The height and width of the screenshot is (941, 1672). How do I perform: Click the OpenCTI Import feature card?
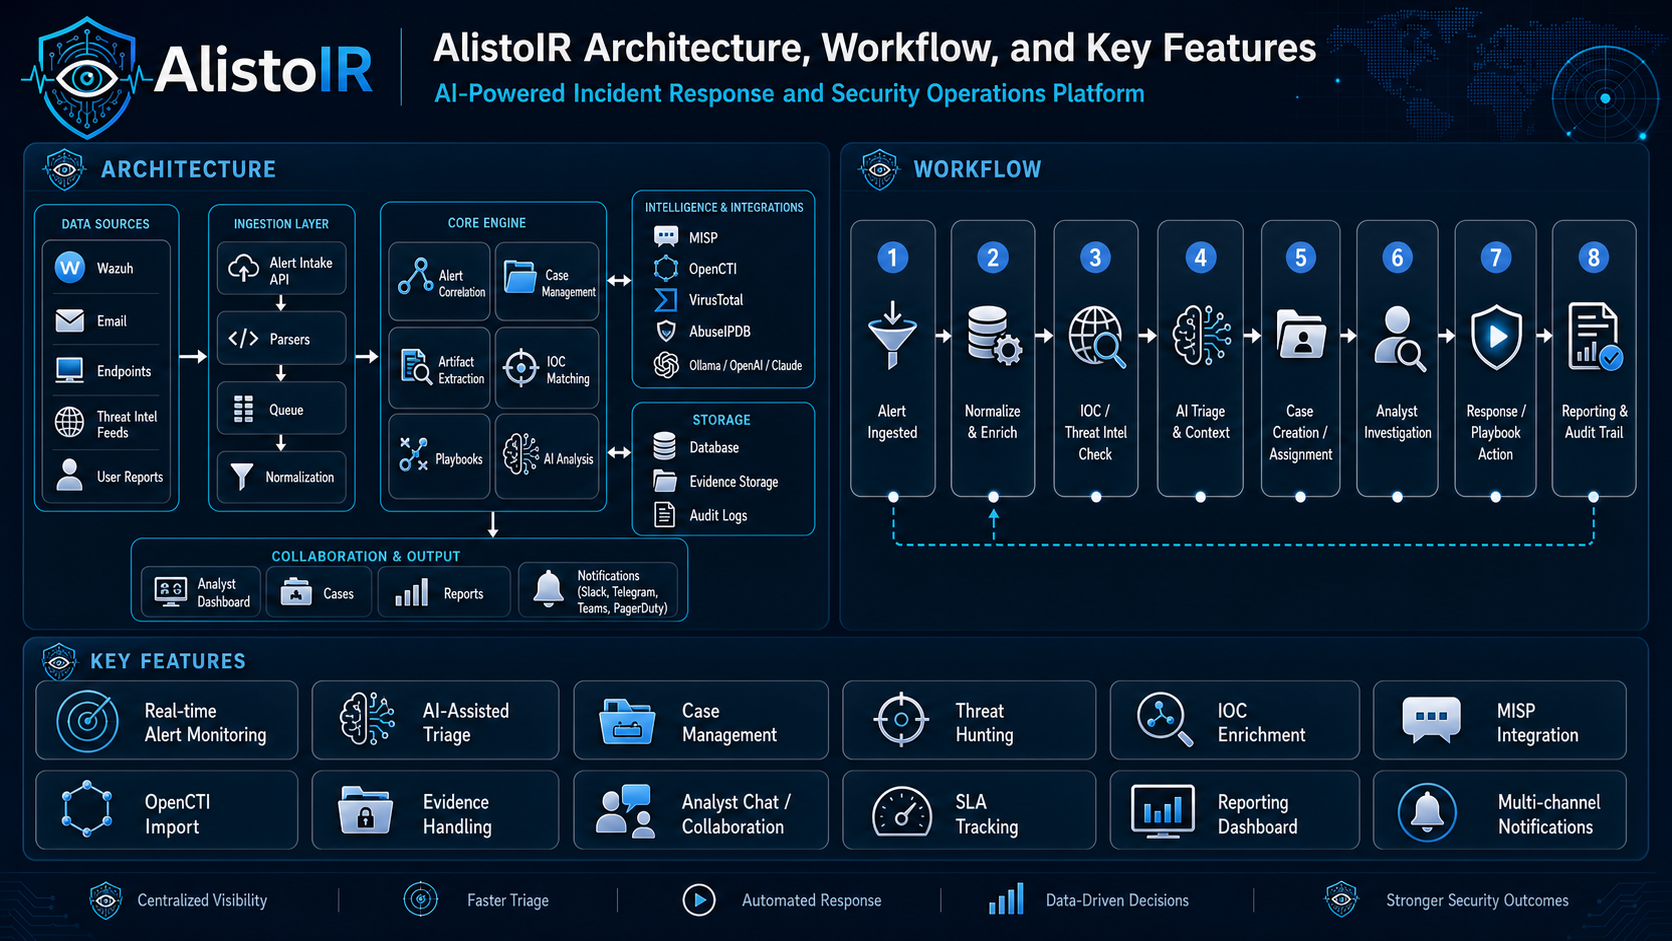coord(167,810)
